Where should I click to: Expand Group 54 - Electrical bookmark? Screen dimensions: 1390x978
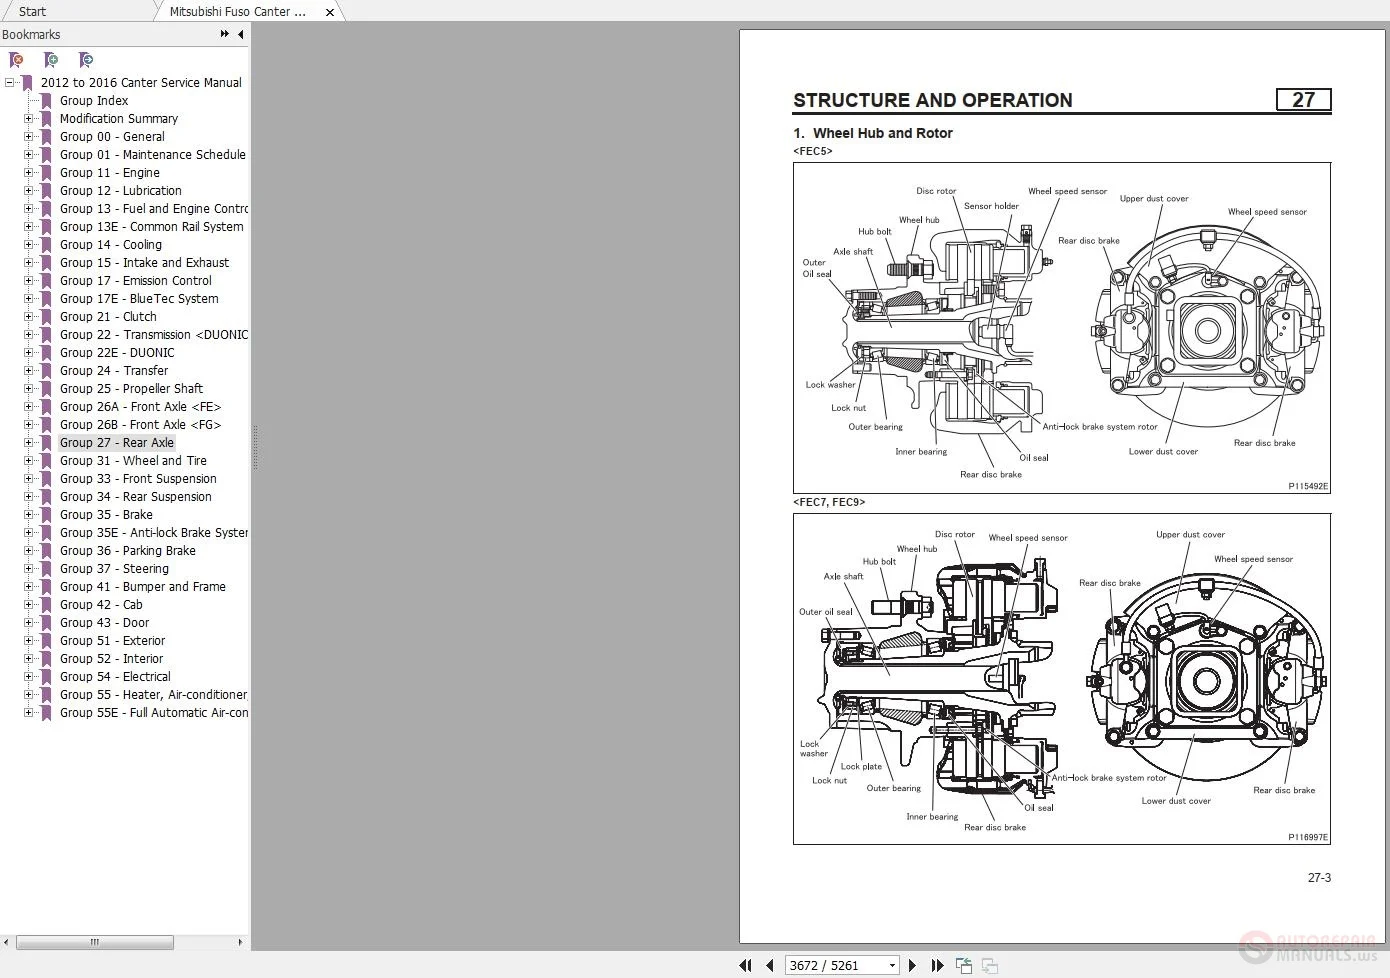28,677
